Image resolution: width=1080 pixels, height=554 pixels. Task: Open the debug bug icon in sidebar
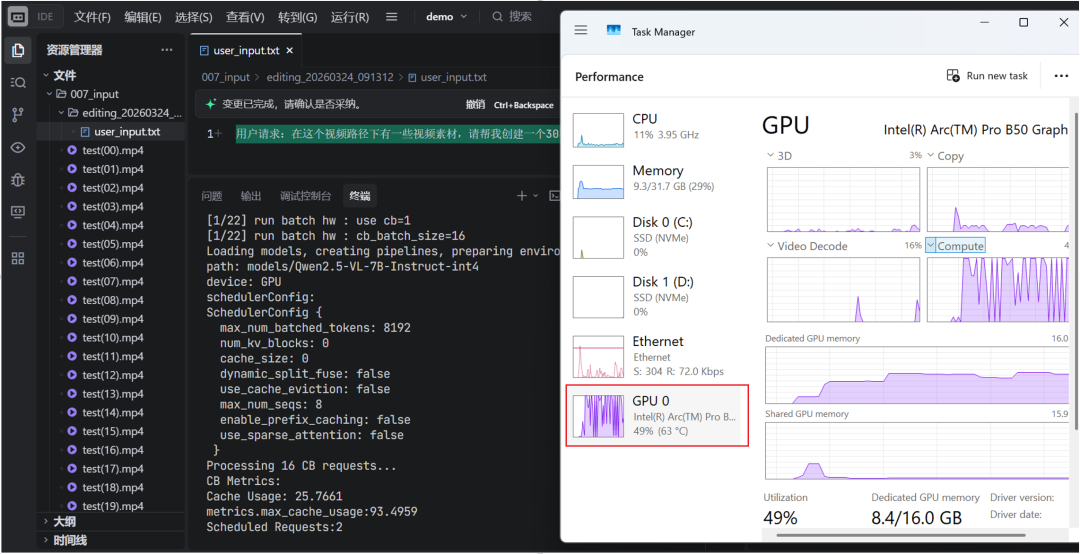tap(17, 180)
